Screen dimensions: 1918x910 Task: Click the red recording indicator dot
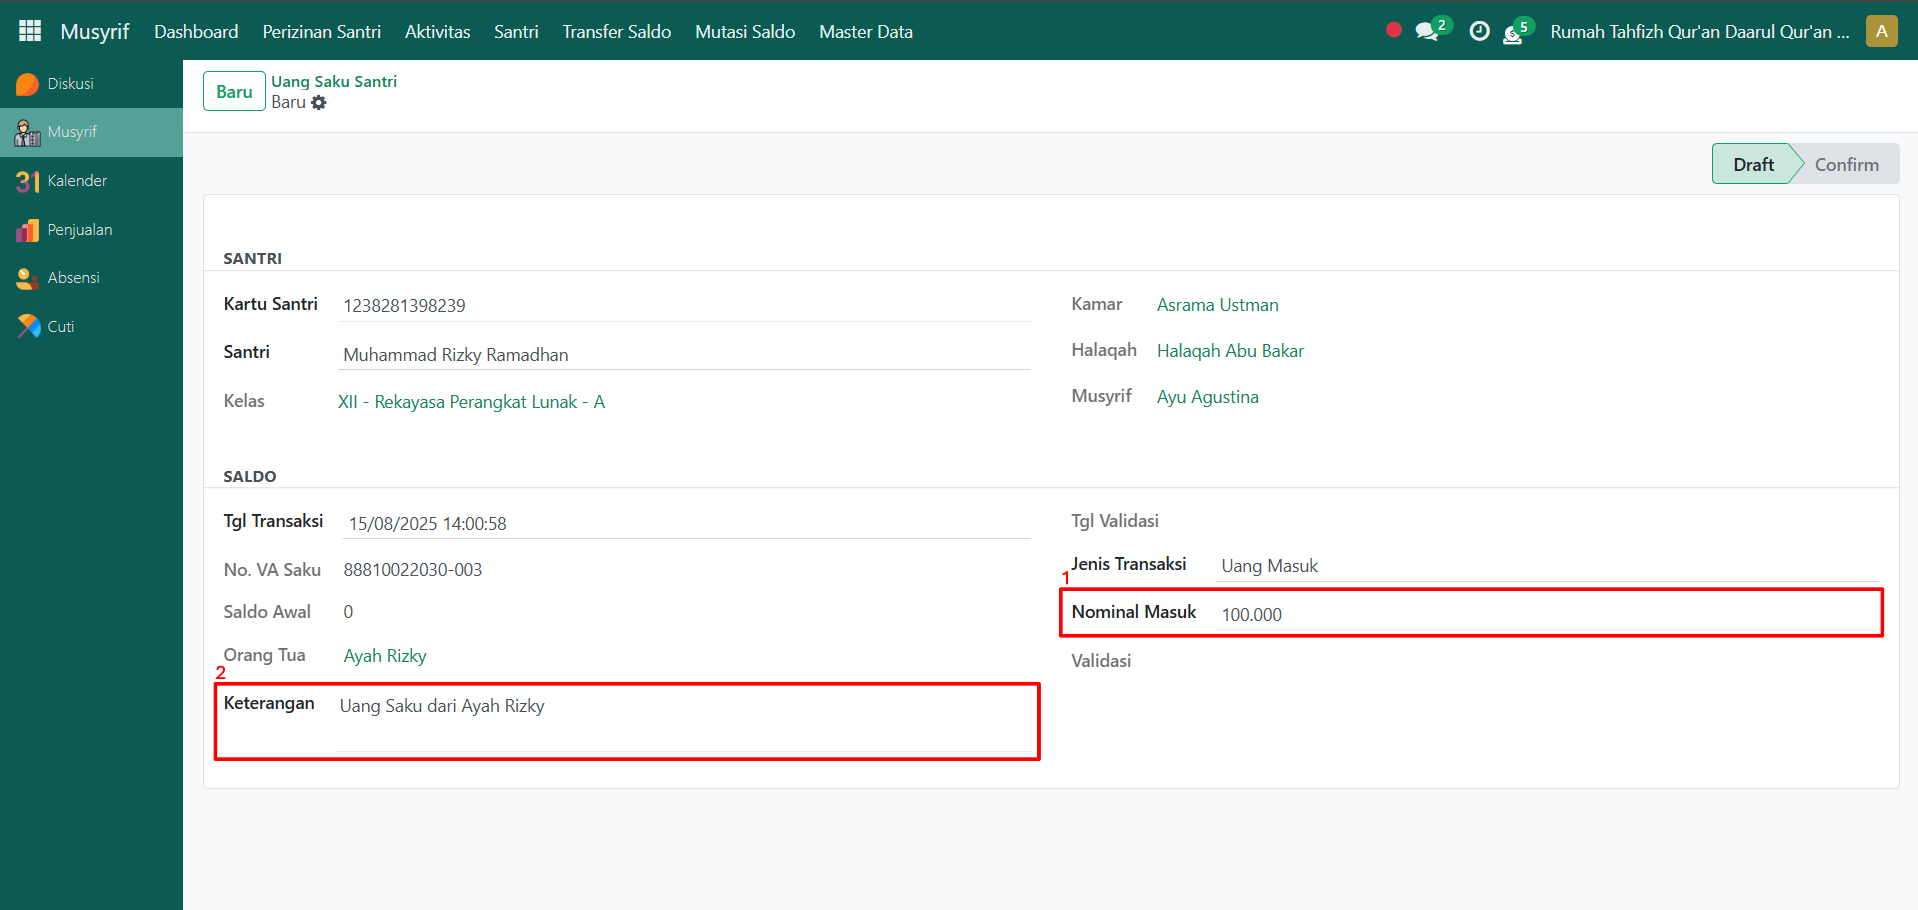1393,30
